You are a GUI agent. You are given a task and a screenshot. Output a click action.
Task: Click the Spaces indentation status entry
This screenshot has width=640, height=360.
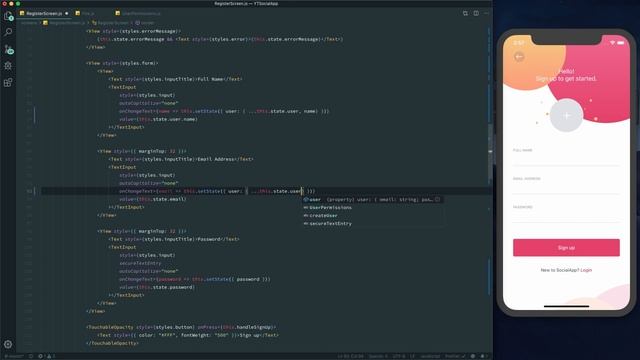(x=378, y=356)
